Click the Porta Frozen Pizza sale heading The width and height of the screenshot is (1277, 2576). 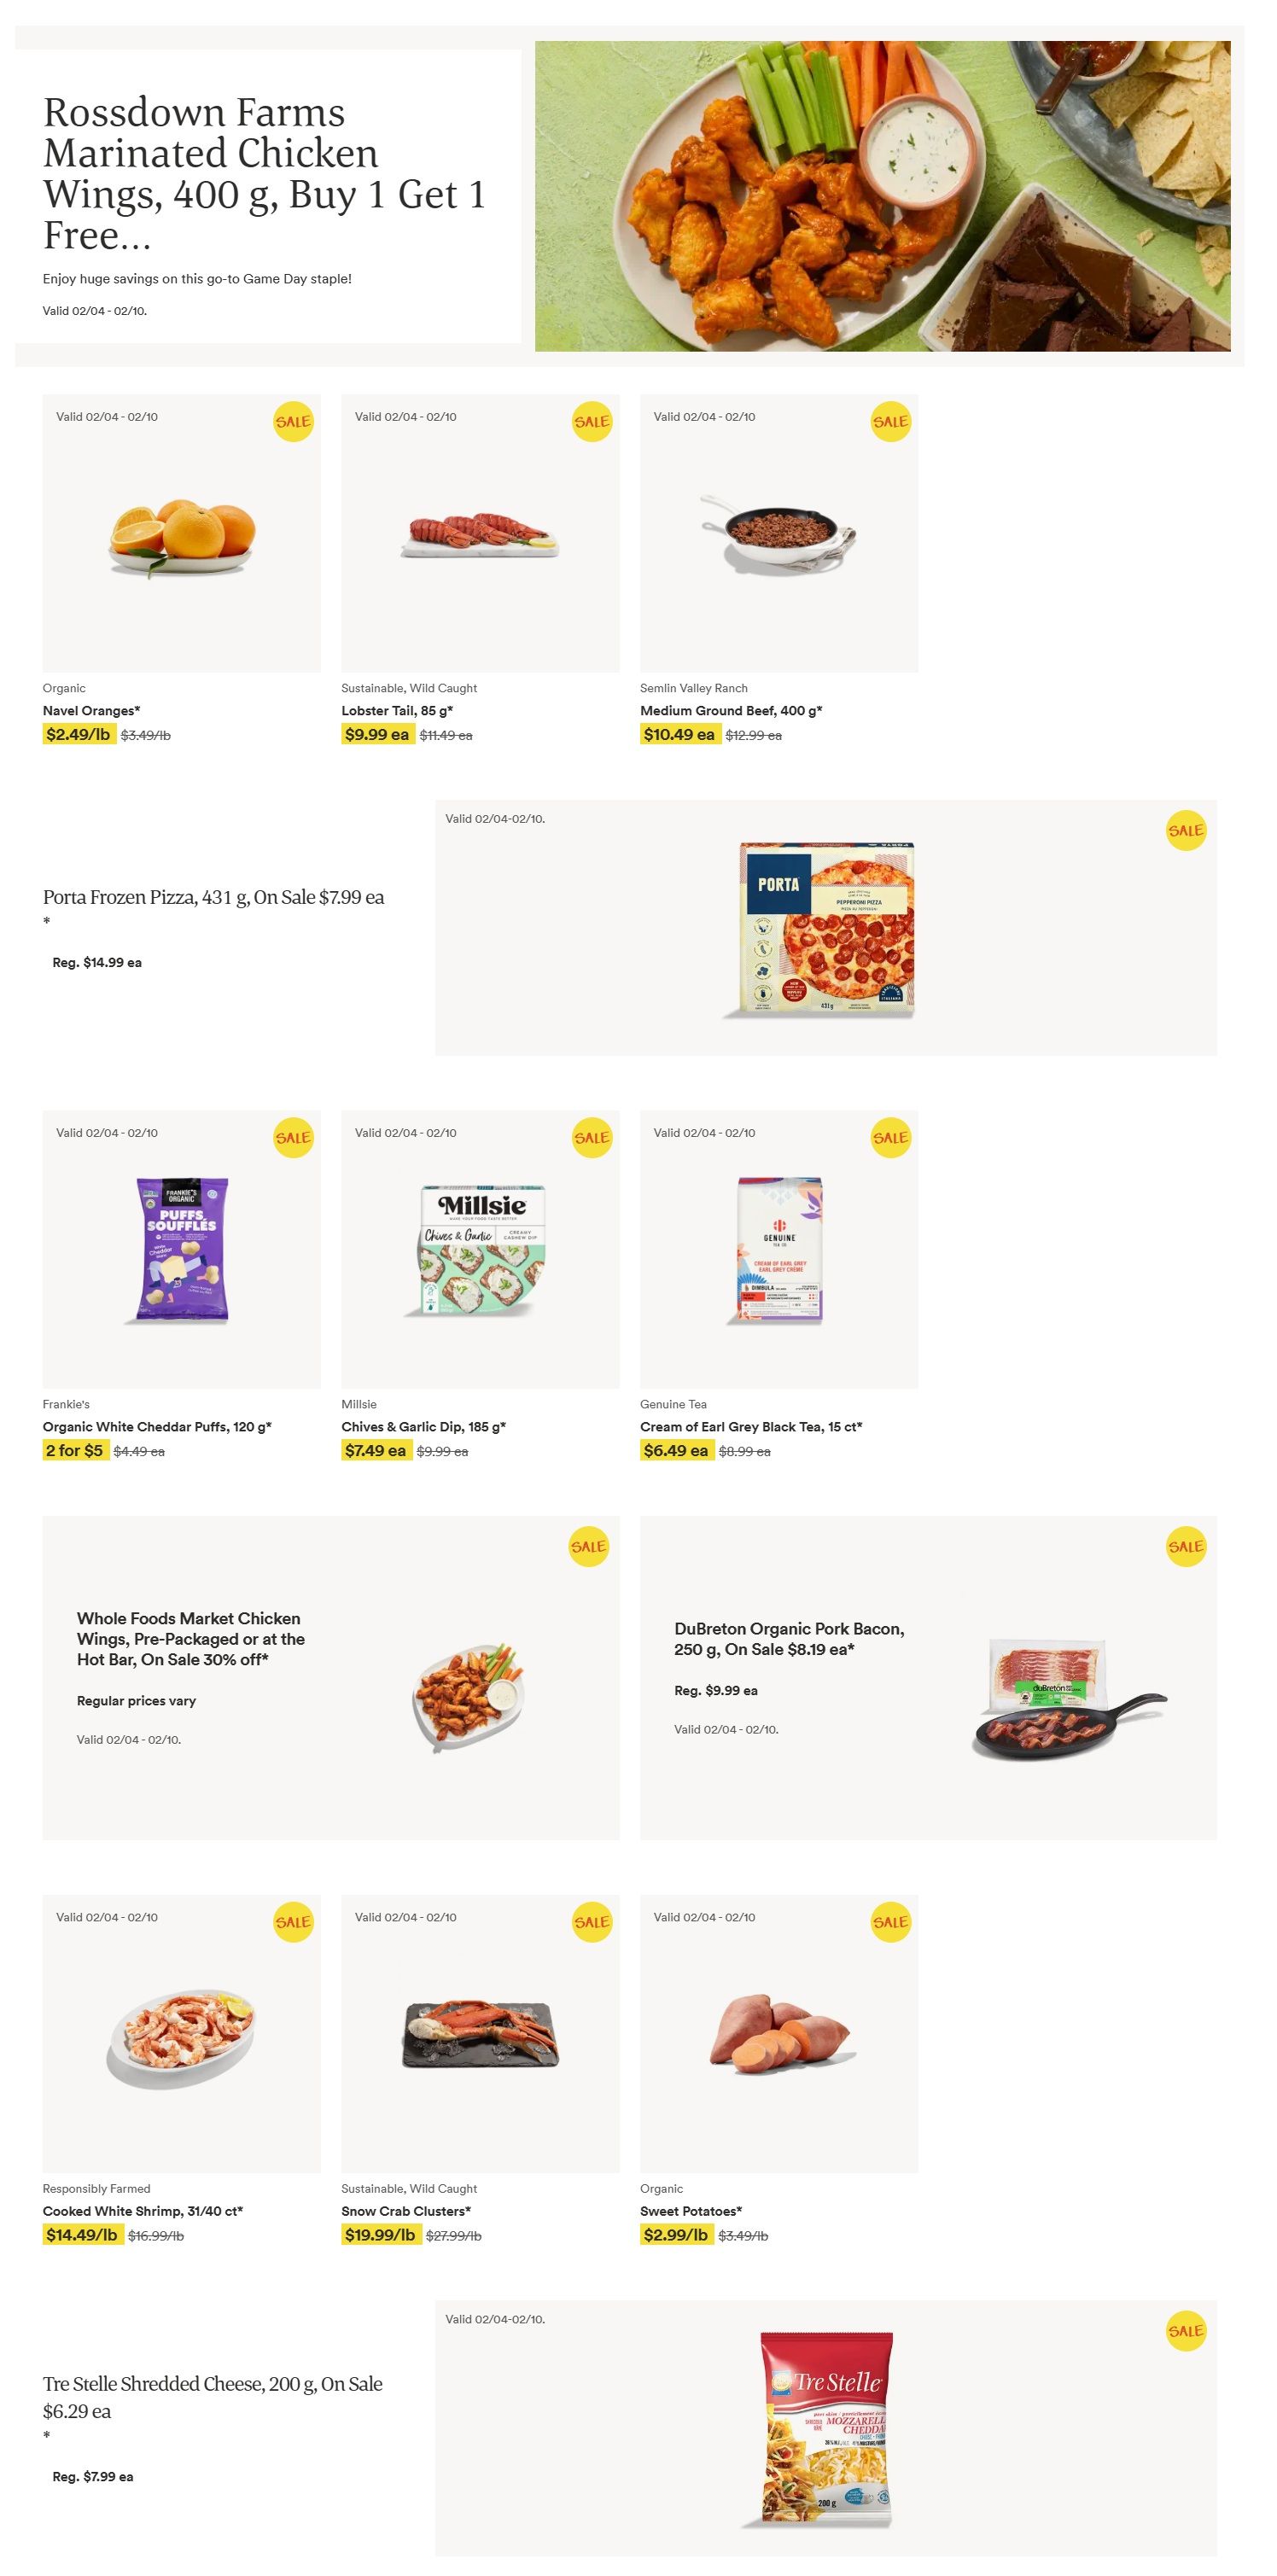[x=213, y=898]
